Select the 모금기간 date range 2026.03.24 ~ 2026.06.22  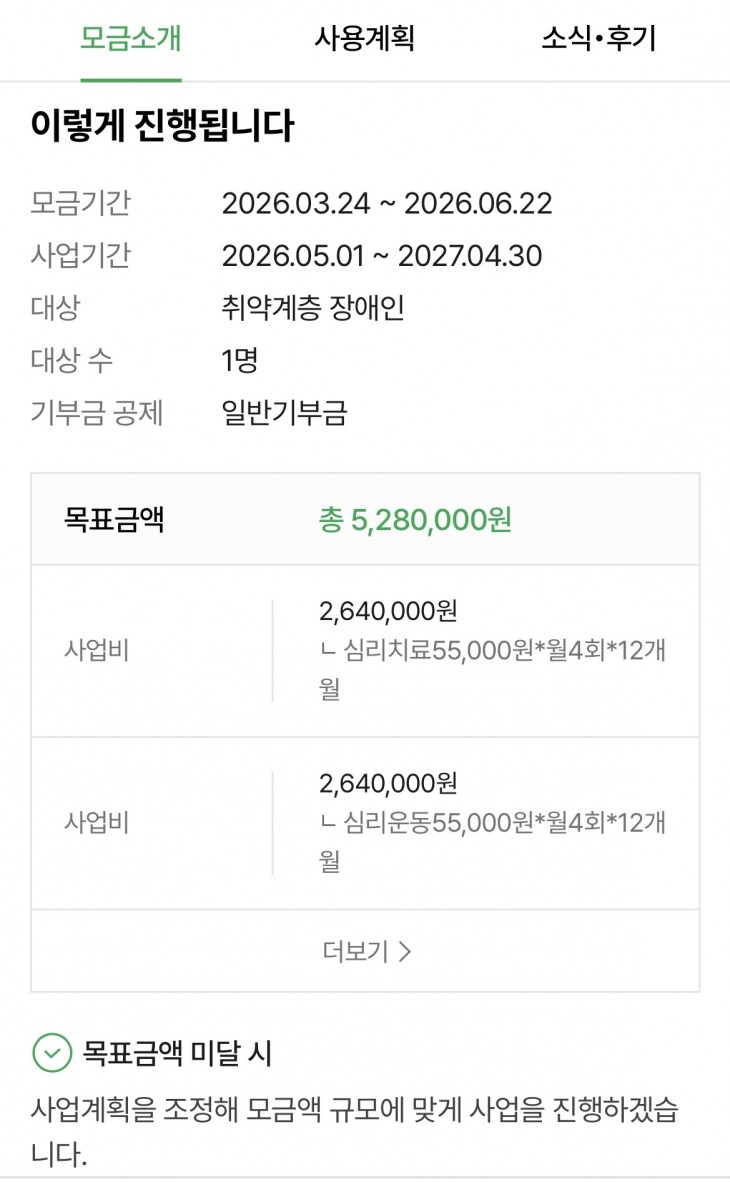coord(386,204)
